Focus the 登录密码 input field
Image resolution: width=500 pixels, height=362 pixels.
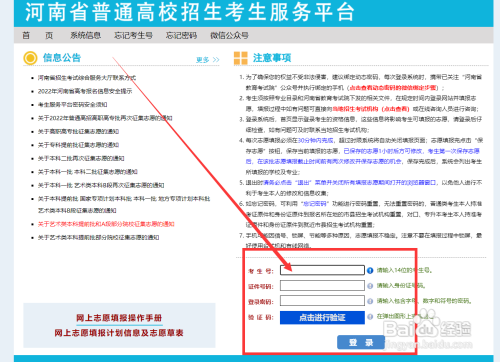pos(322,301)
